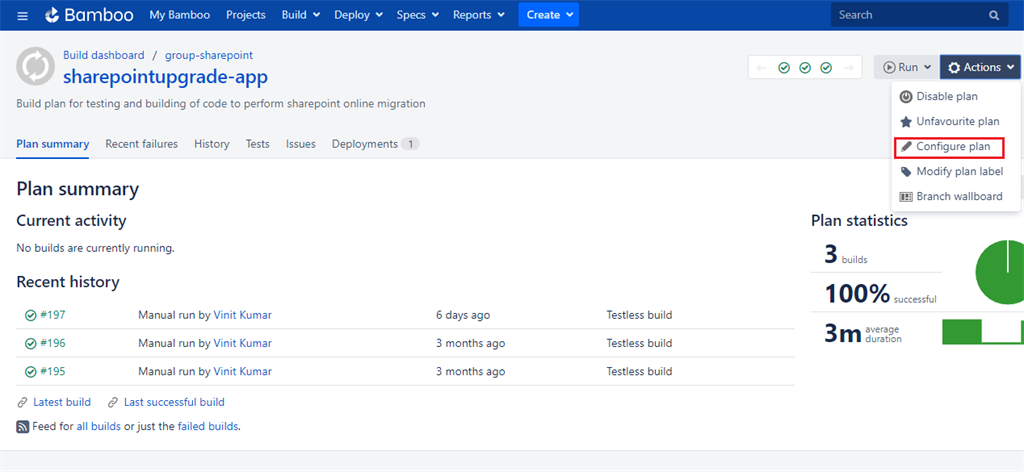The image size is (1024, 472).
Task: Click the green duration bar chart
Action: (983, 332)
